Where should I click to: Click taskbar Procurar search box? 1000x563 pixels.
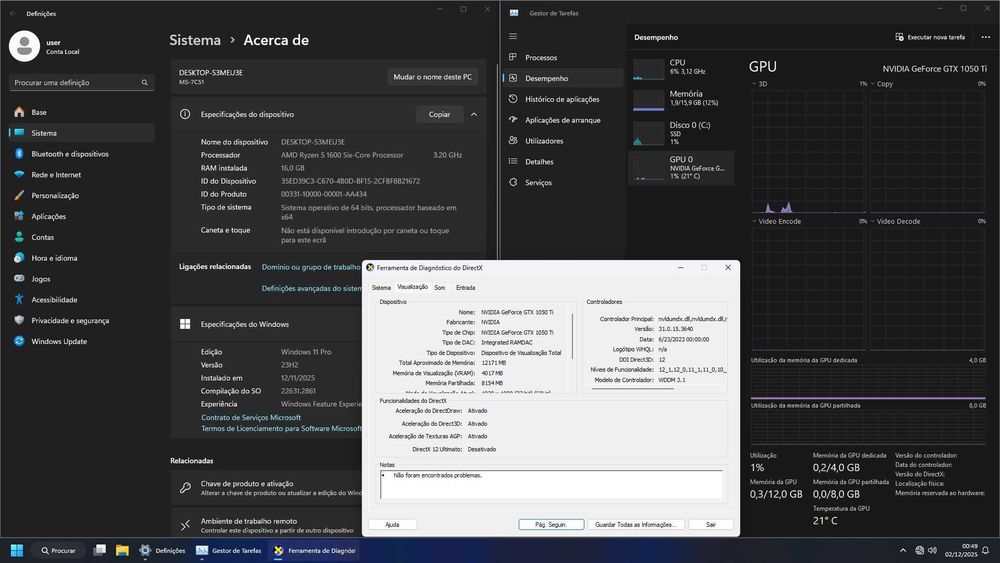(x=58, y=550)
